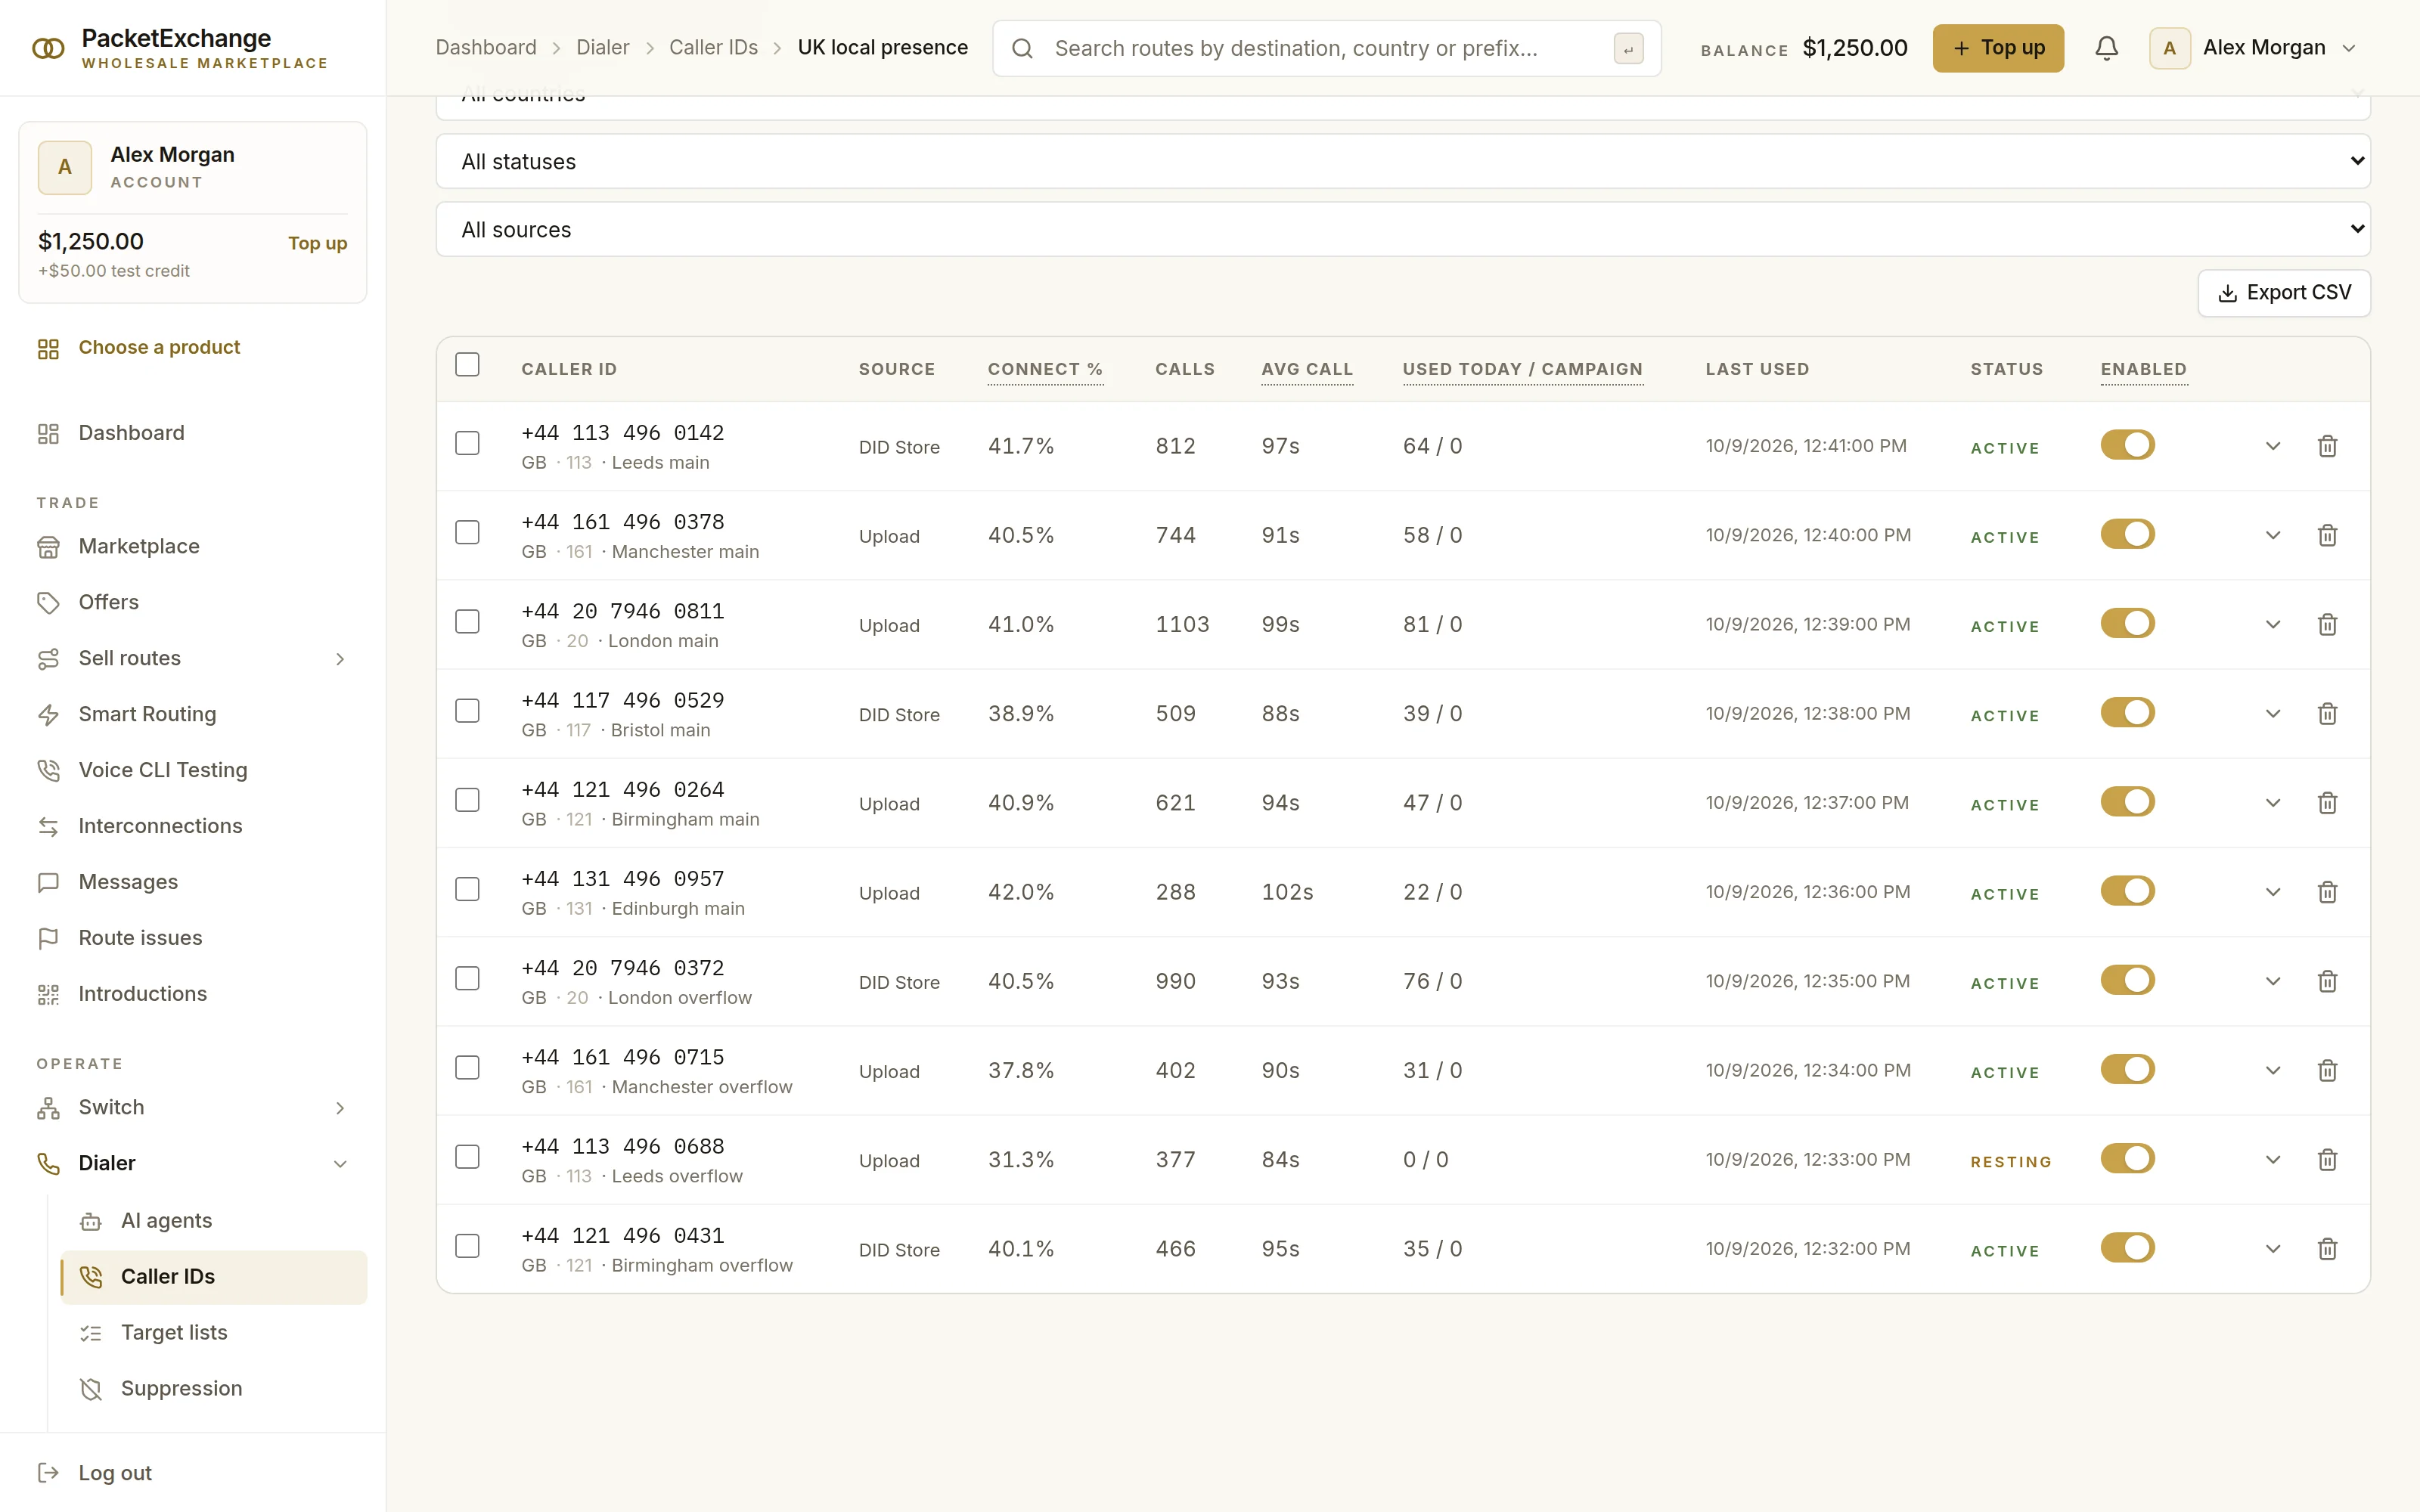Disable the Edinburgh main caller ID toggle
Image resolution: width=2420 pixels, height=1512 pixels.
2127,891
